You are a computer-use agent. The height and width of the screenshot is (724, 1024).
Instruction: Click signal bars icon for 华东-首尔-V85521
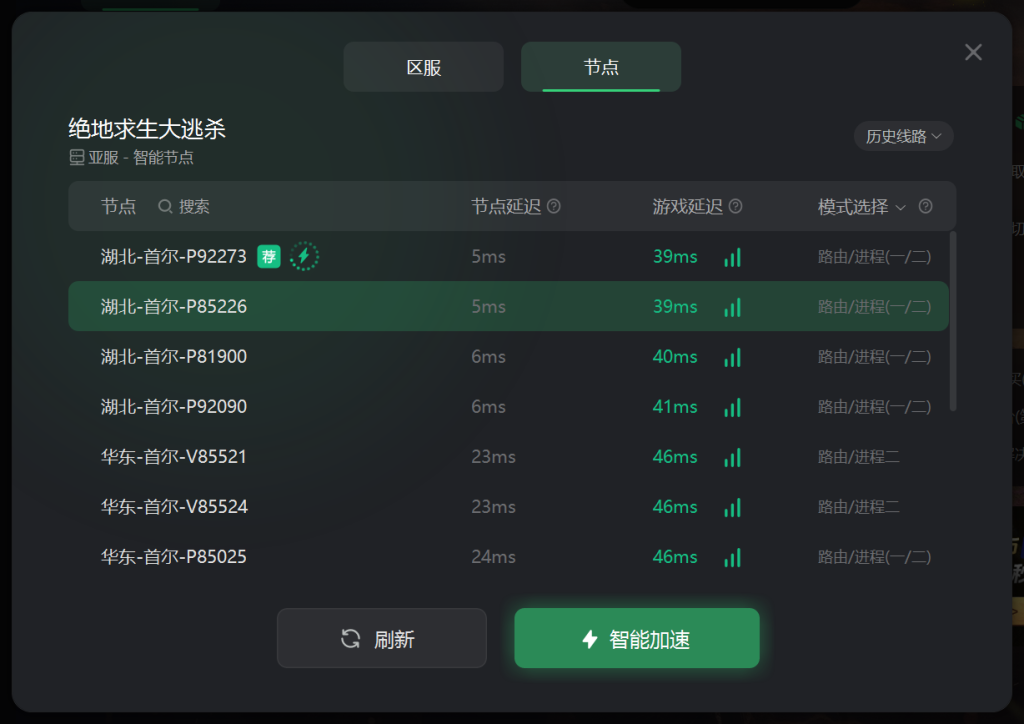732,458
